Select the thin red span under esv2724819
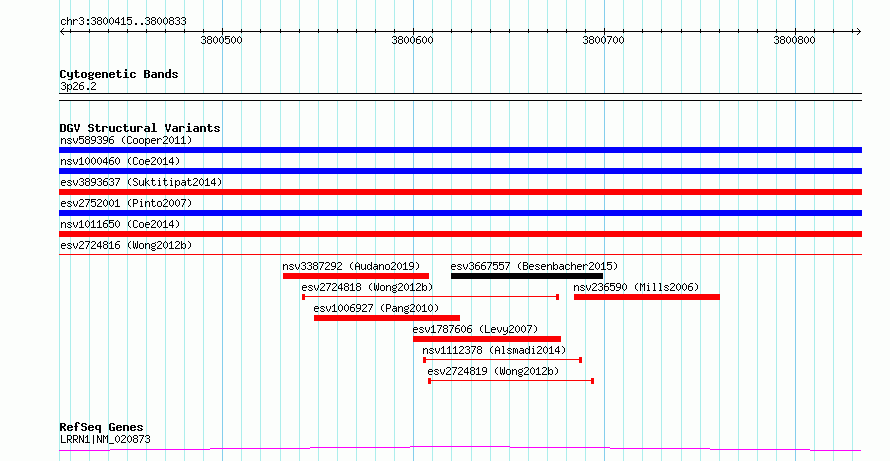The image size is (890, 461). point(511,381)
